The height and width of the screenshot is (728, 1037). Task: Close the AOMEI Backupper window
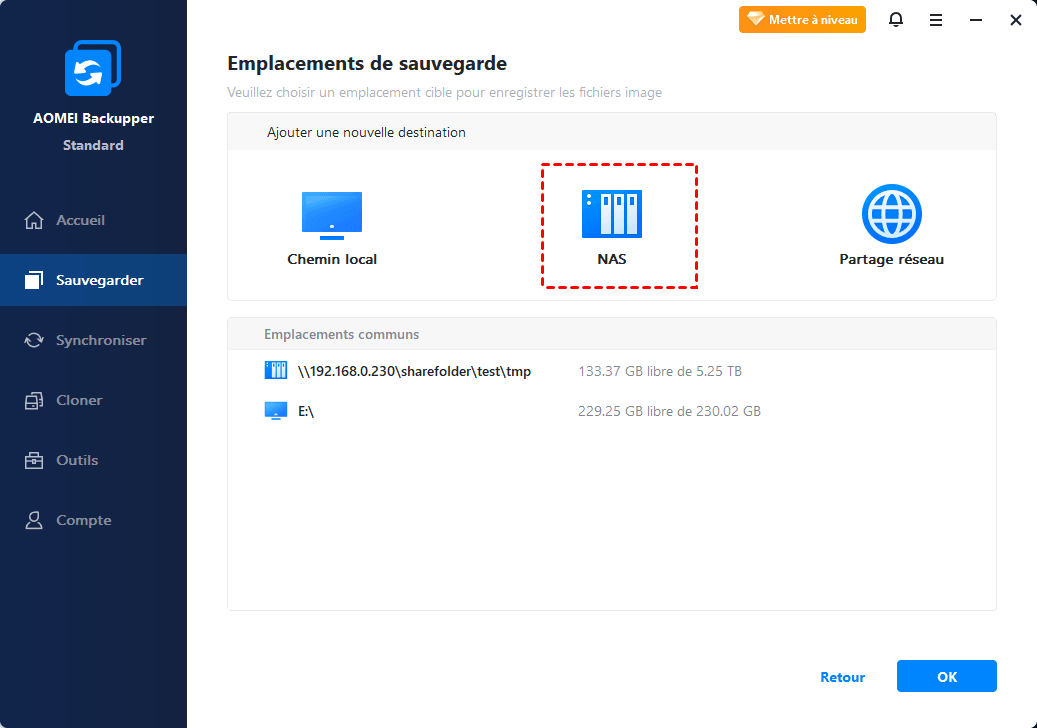(1016, 20)
